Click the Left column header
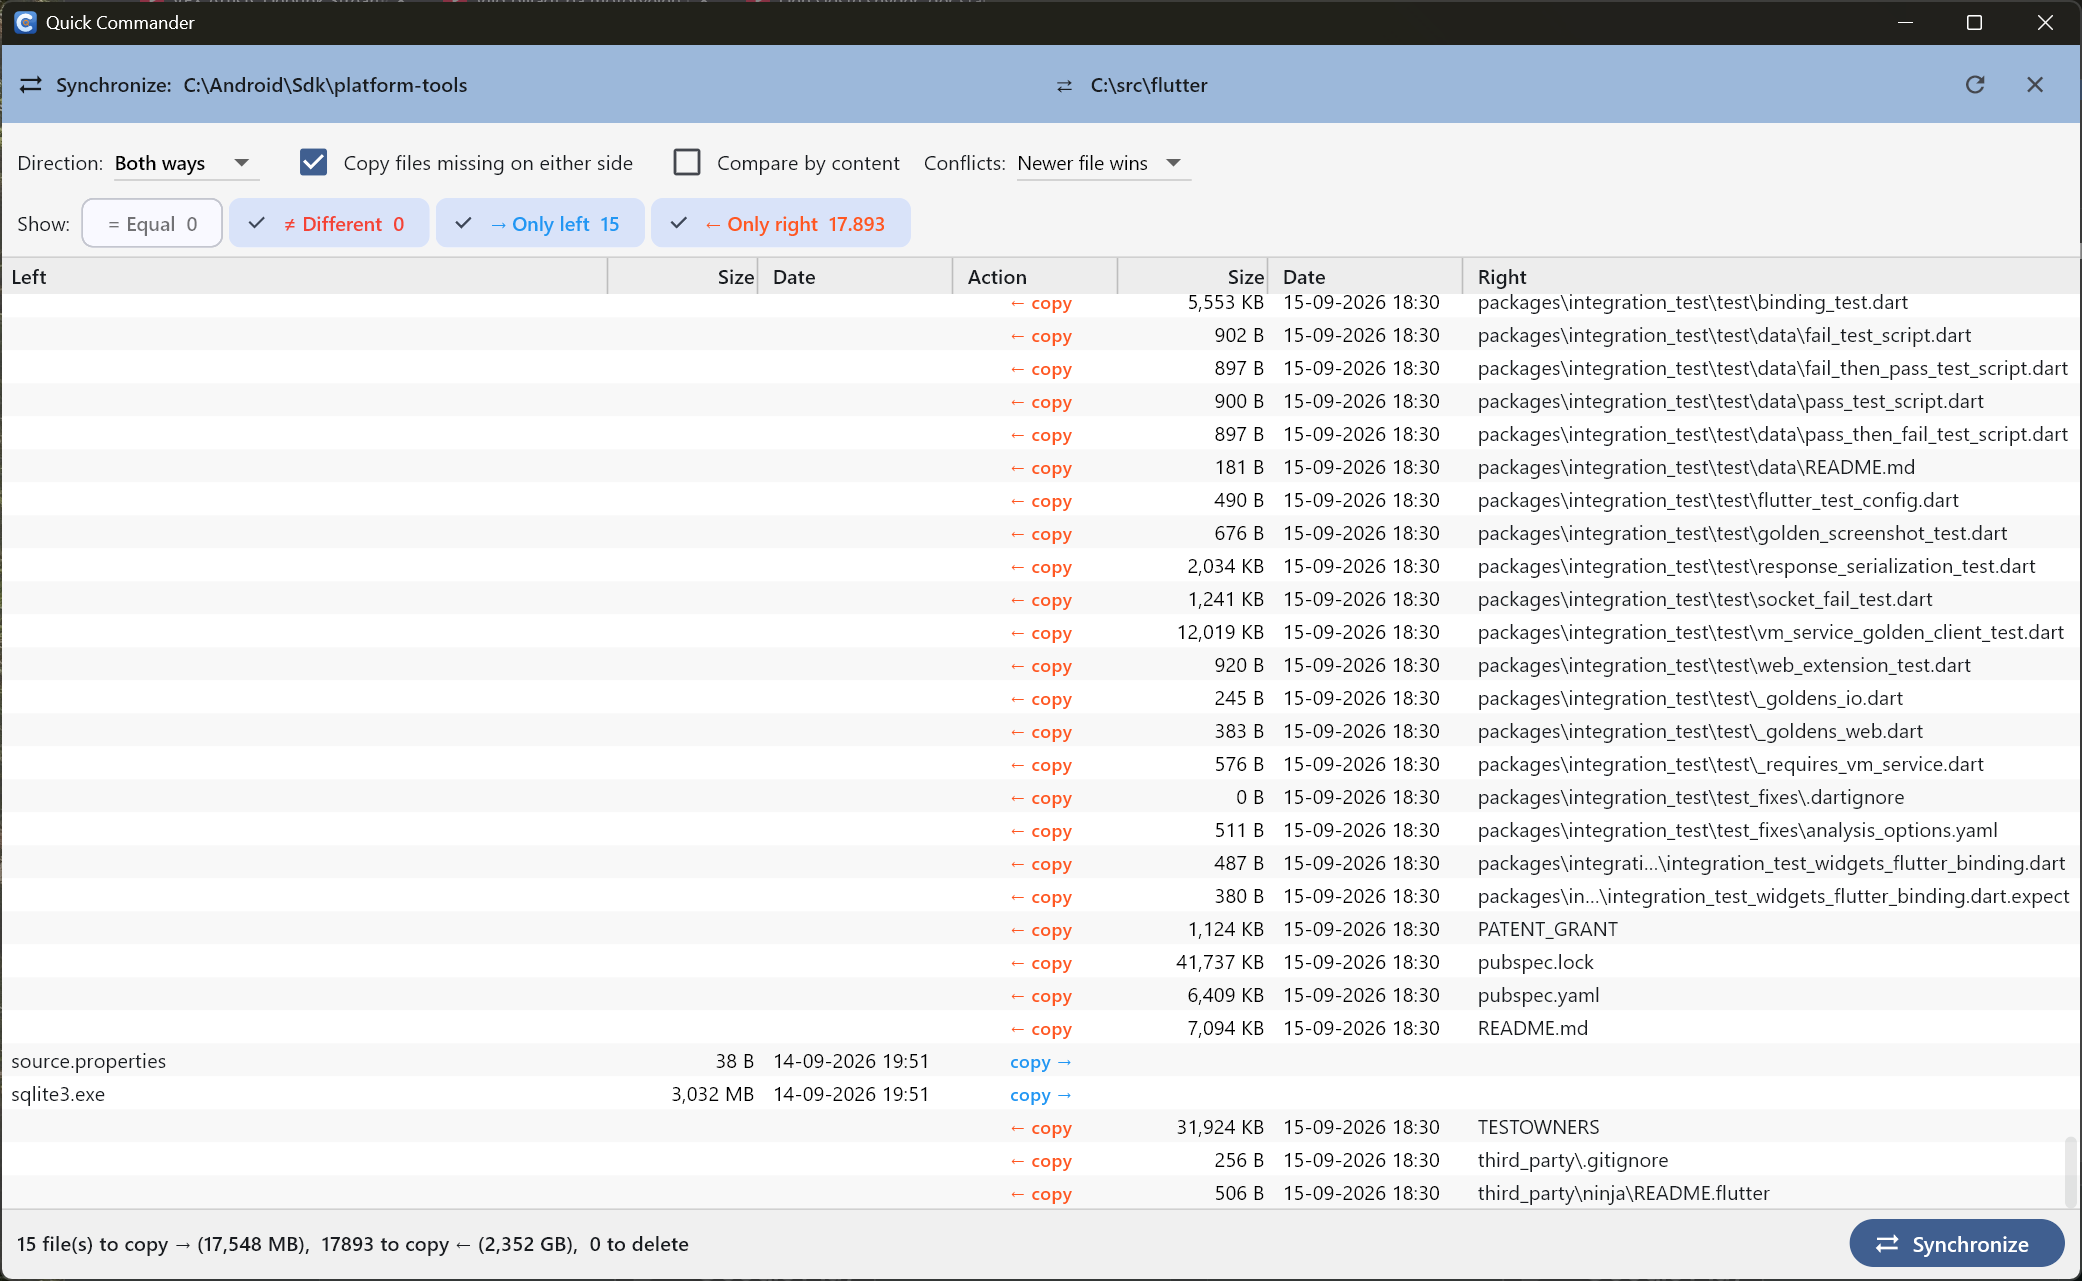This screenshot has height=1281, width=2082. tap(305, 277)
